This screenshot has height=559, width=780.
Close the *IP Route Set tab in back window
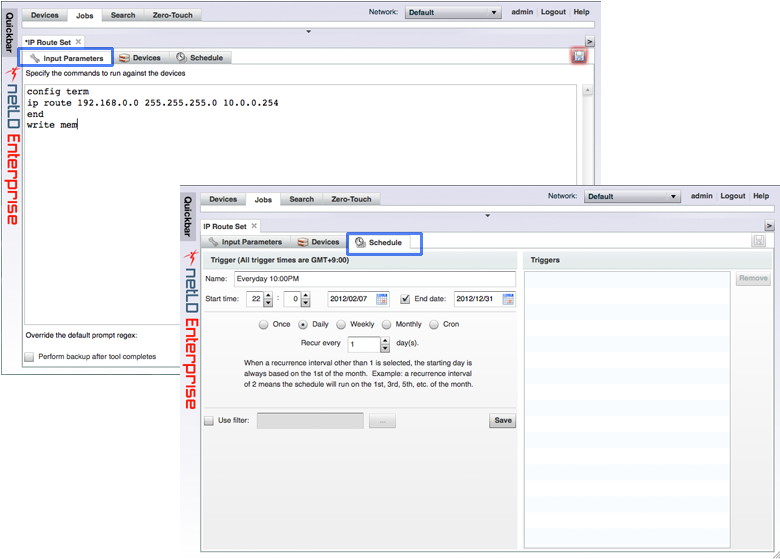[78, 42]
